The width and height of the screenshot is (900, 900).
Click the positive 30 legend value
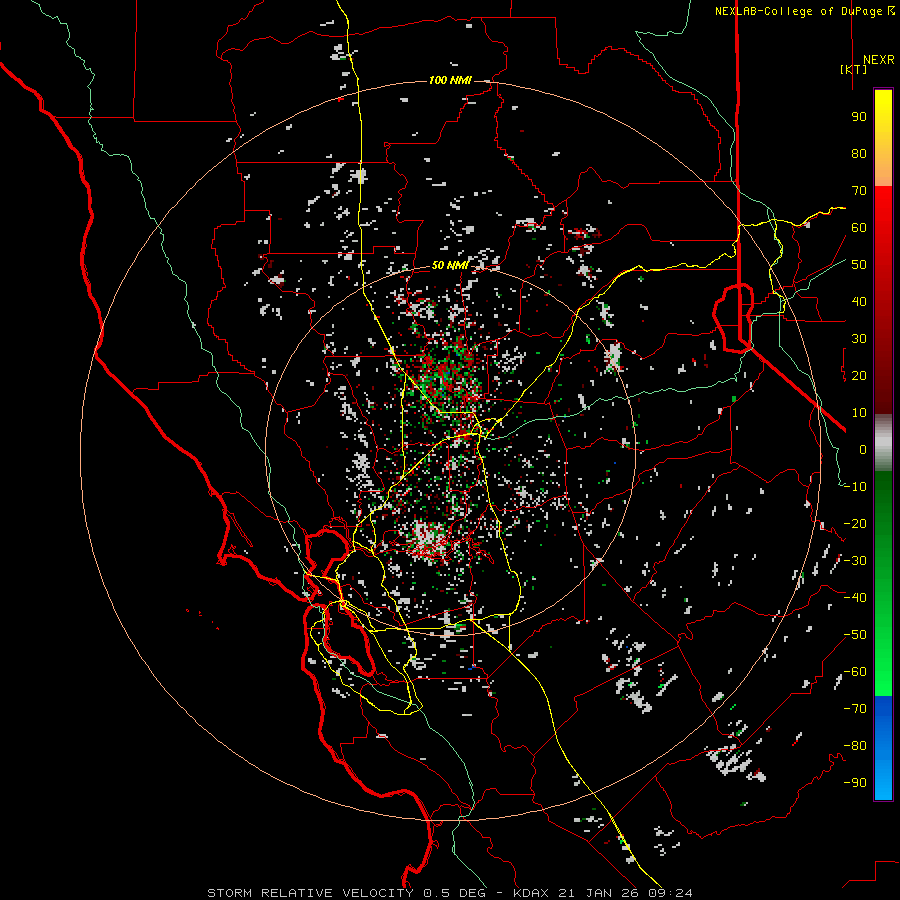pyautogui.click(x=859, y=339)
